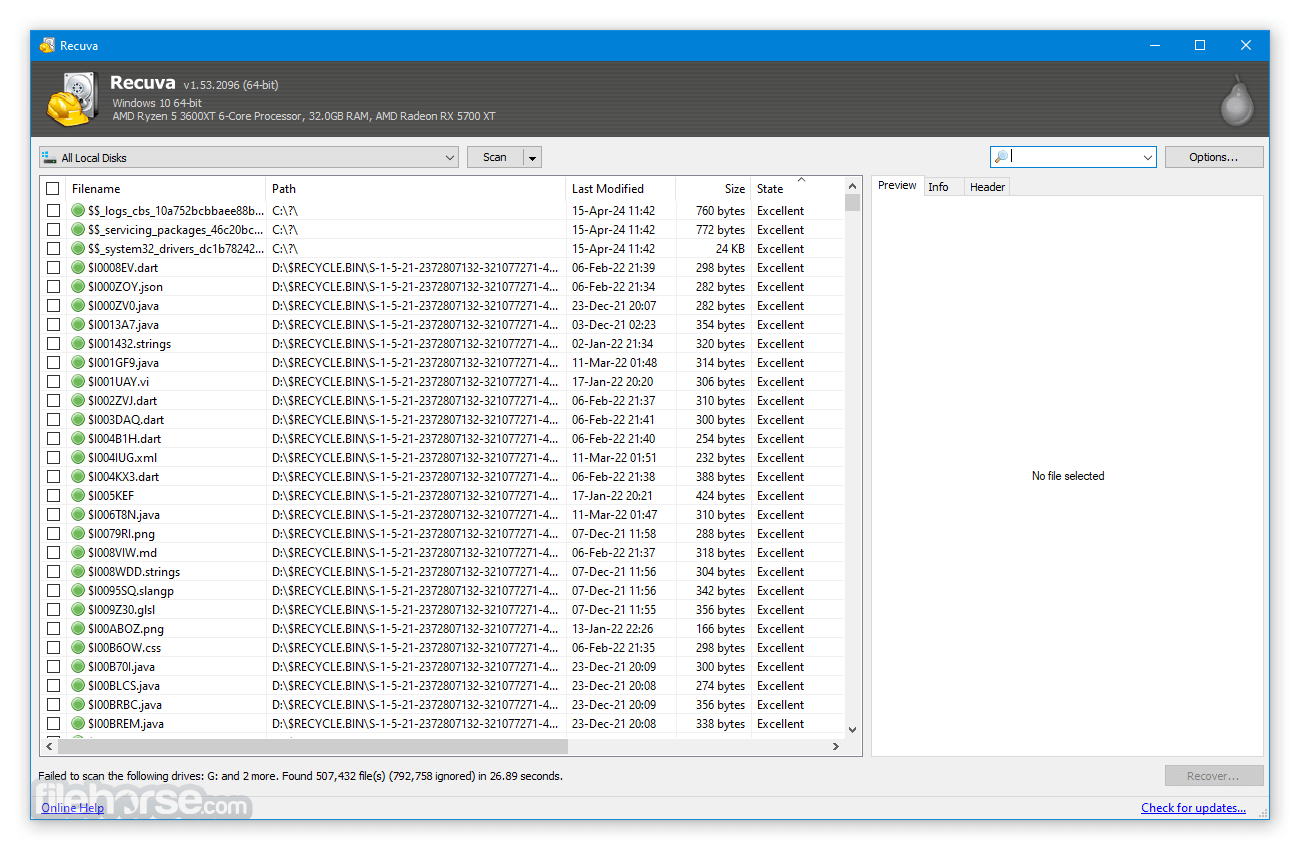Expand the search filter dropdown arrow

1147,157
